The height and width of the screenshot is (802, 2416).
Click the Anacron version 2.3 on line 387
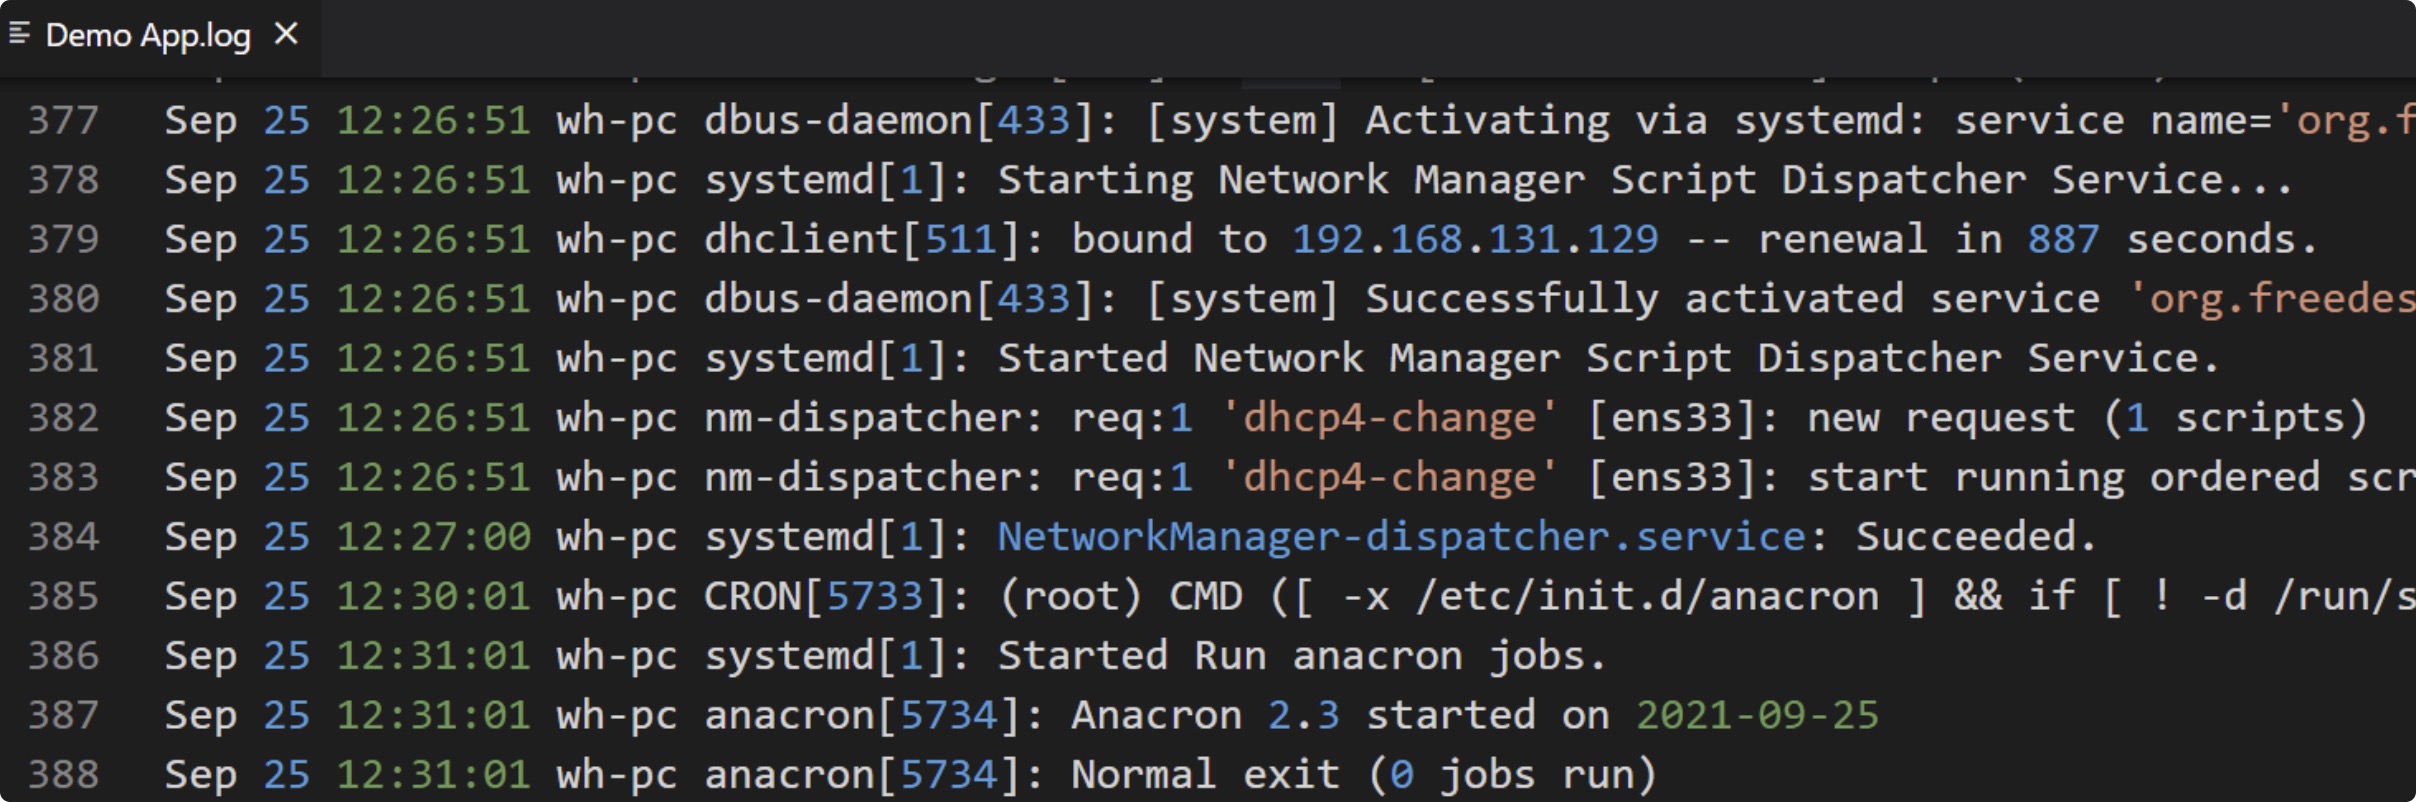pos(1303,716)
